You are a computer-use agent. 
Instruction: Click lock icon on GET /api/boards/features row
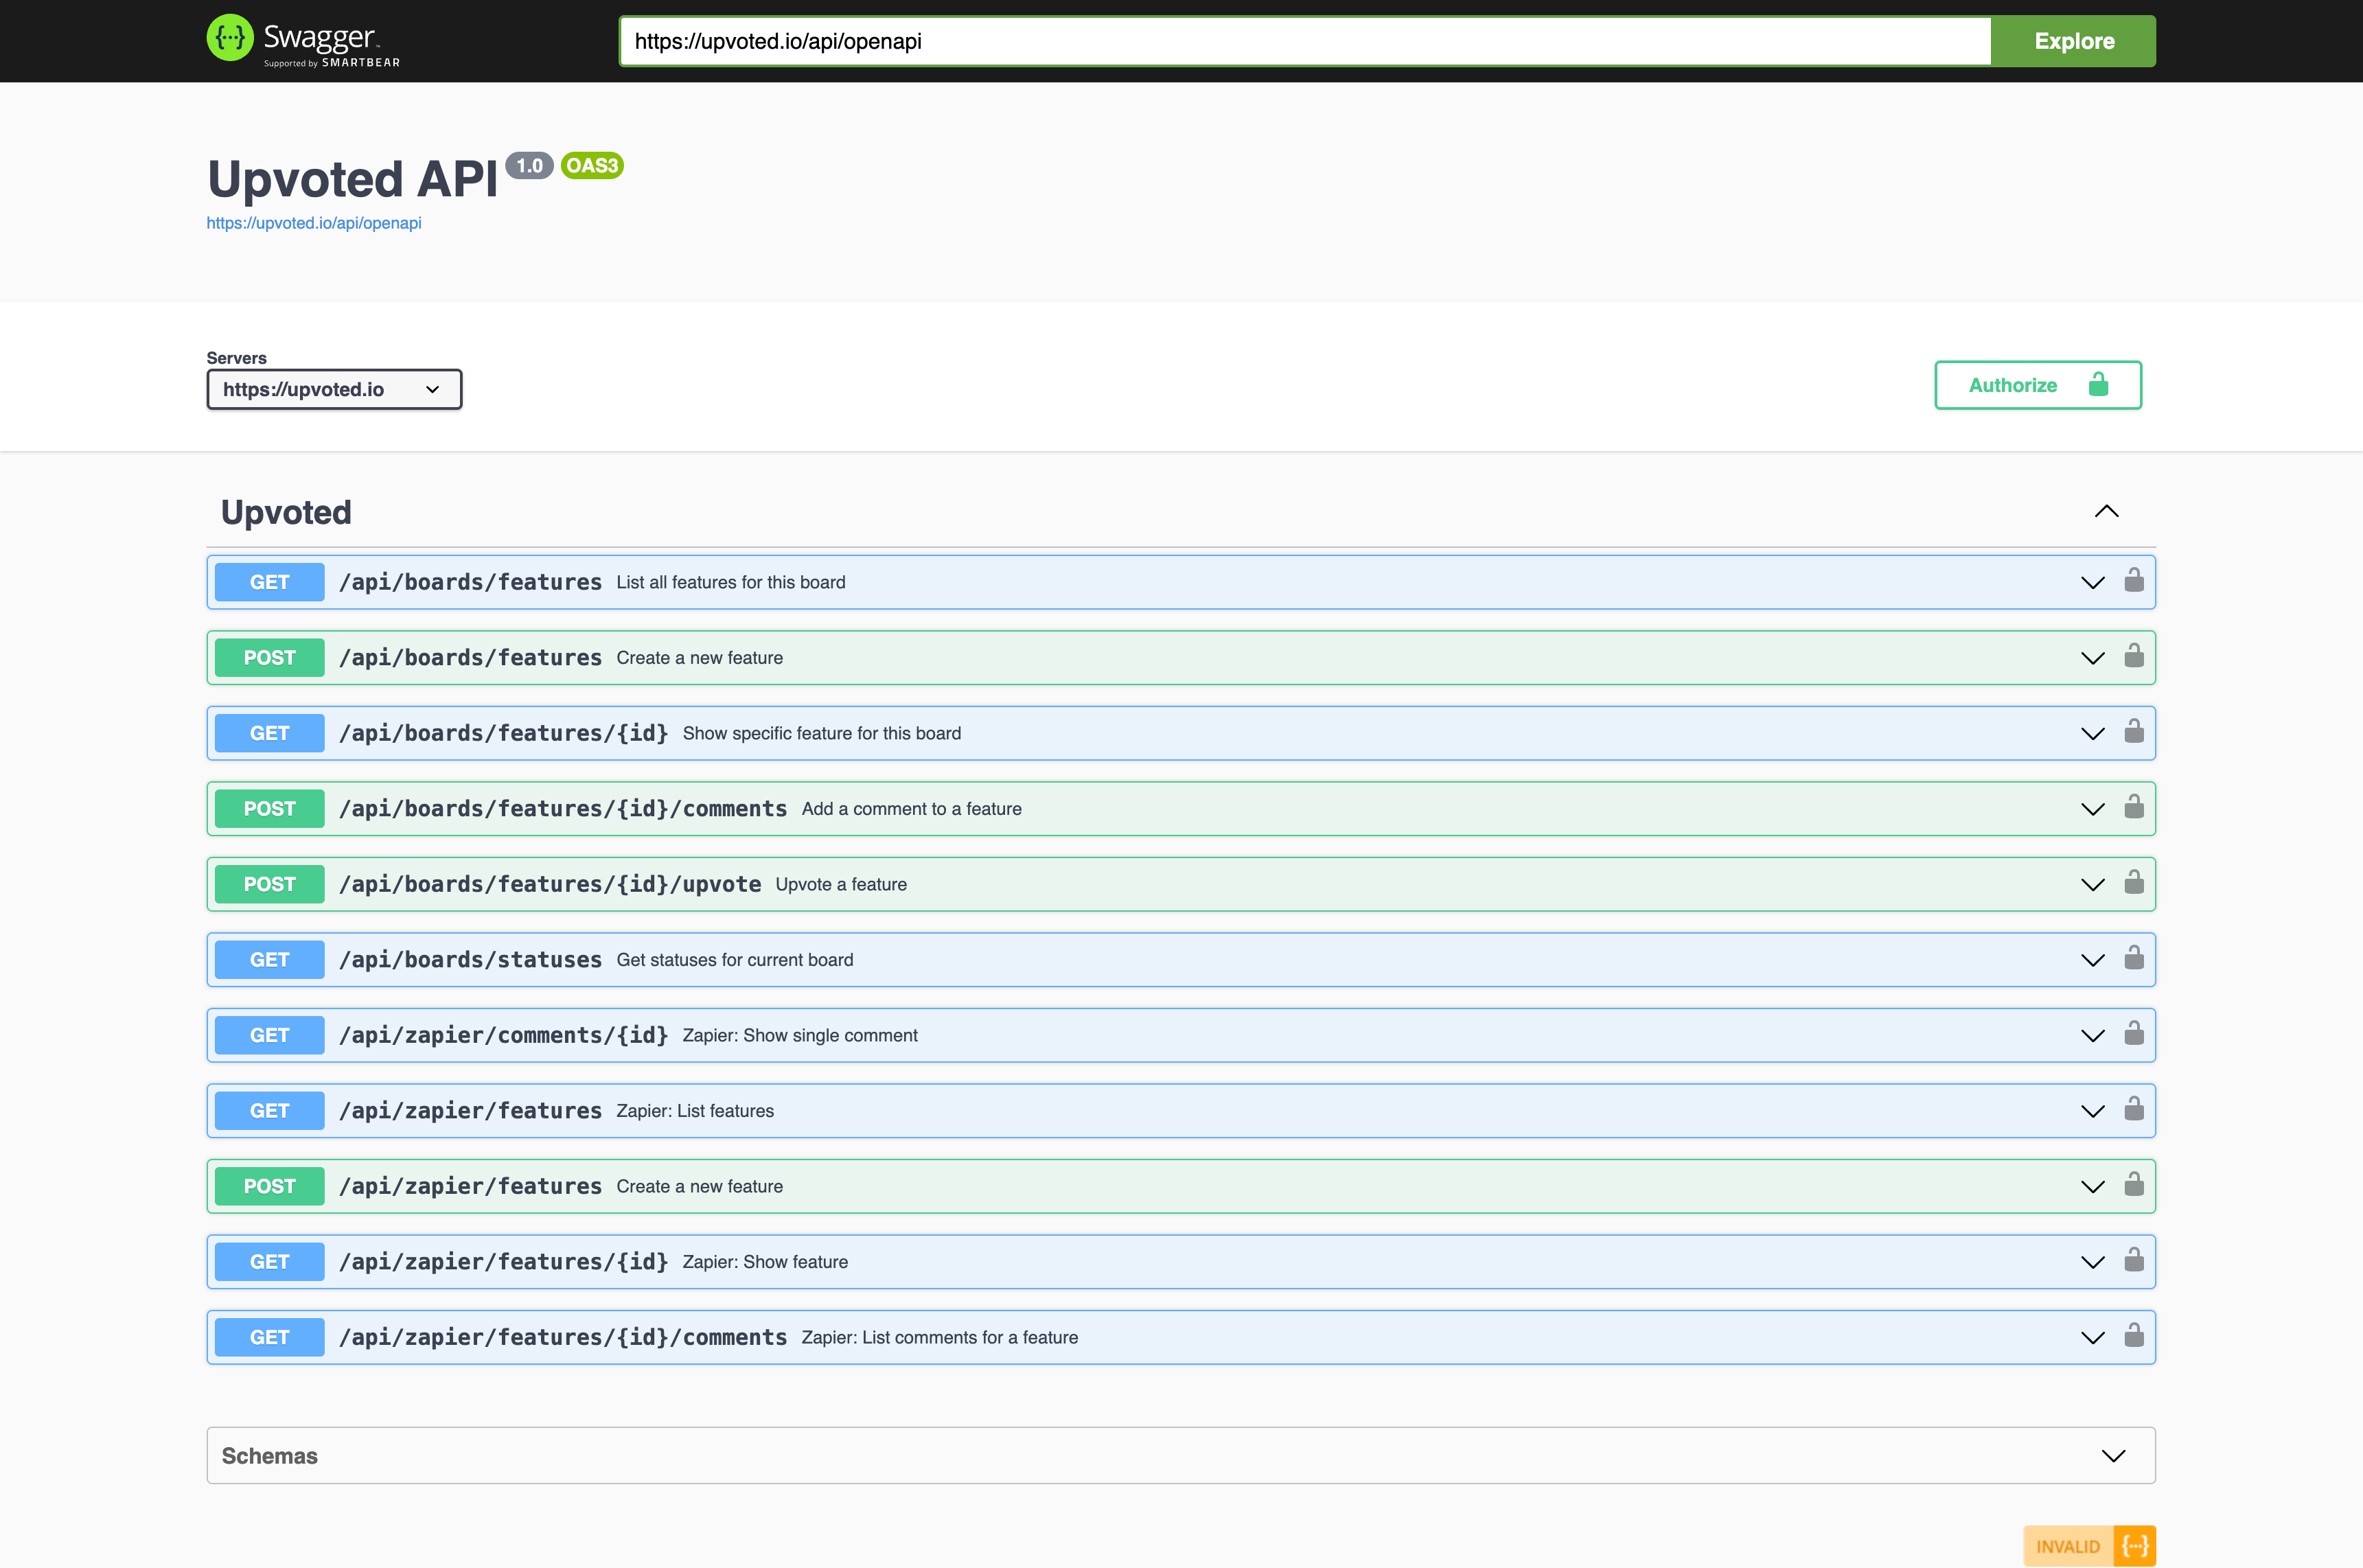[2133, 581]
